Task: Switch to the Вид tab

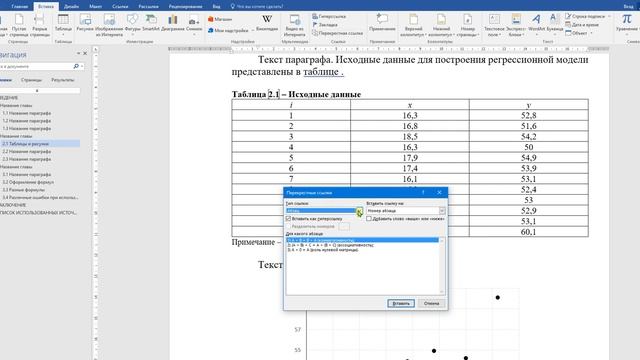Action: 216,7
